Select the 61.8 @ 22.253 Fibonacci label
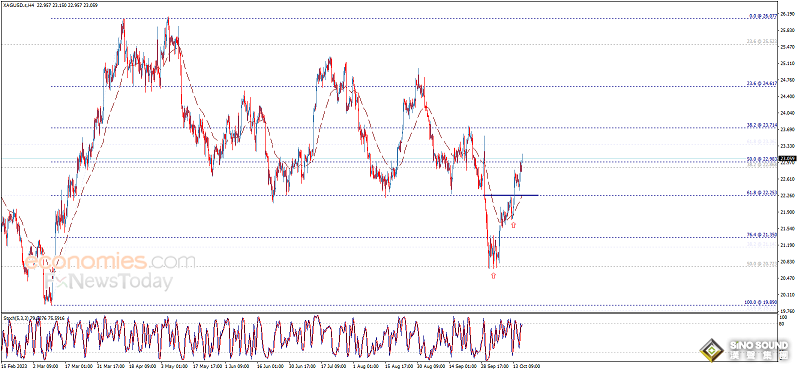Screen dimensions: 798x372 point(762,193)
